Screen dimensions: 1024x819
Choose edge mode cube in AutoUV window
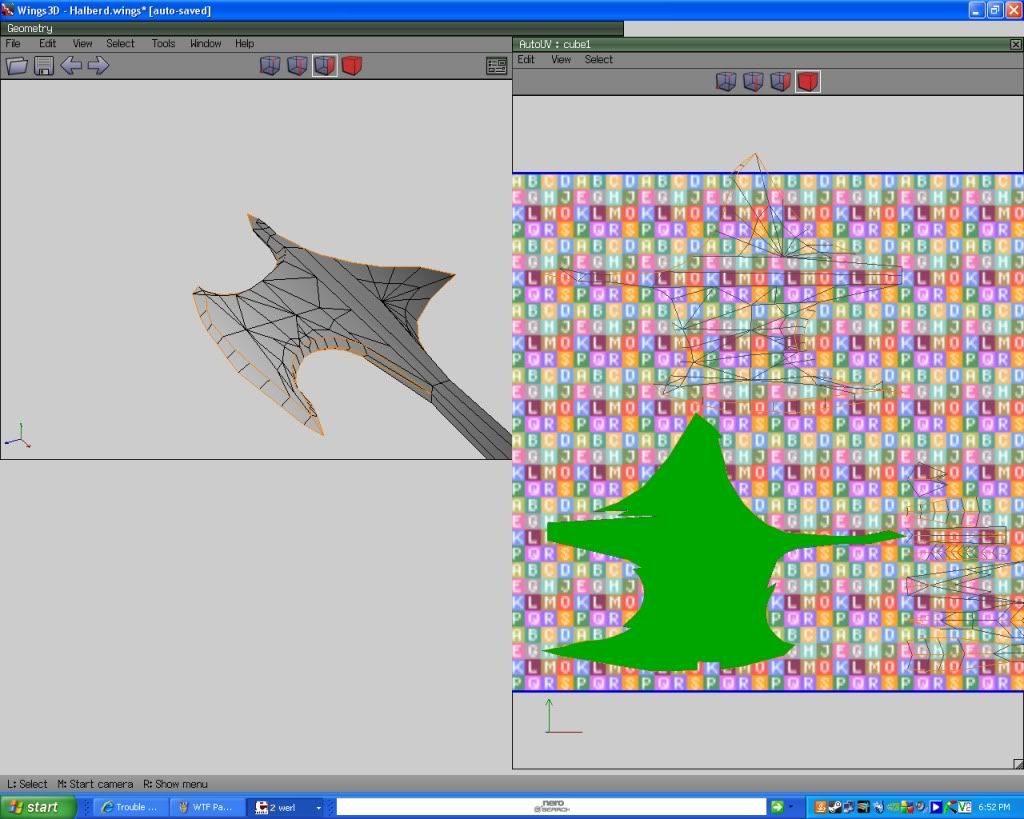pyautogui.click(x=753, y=82)
